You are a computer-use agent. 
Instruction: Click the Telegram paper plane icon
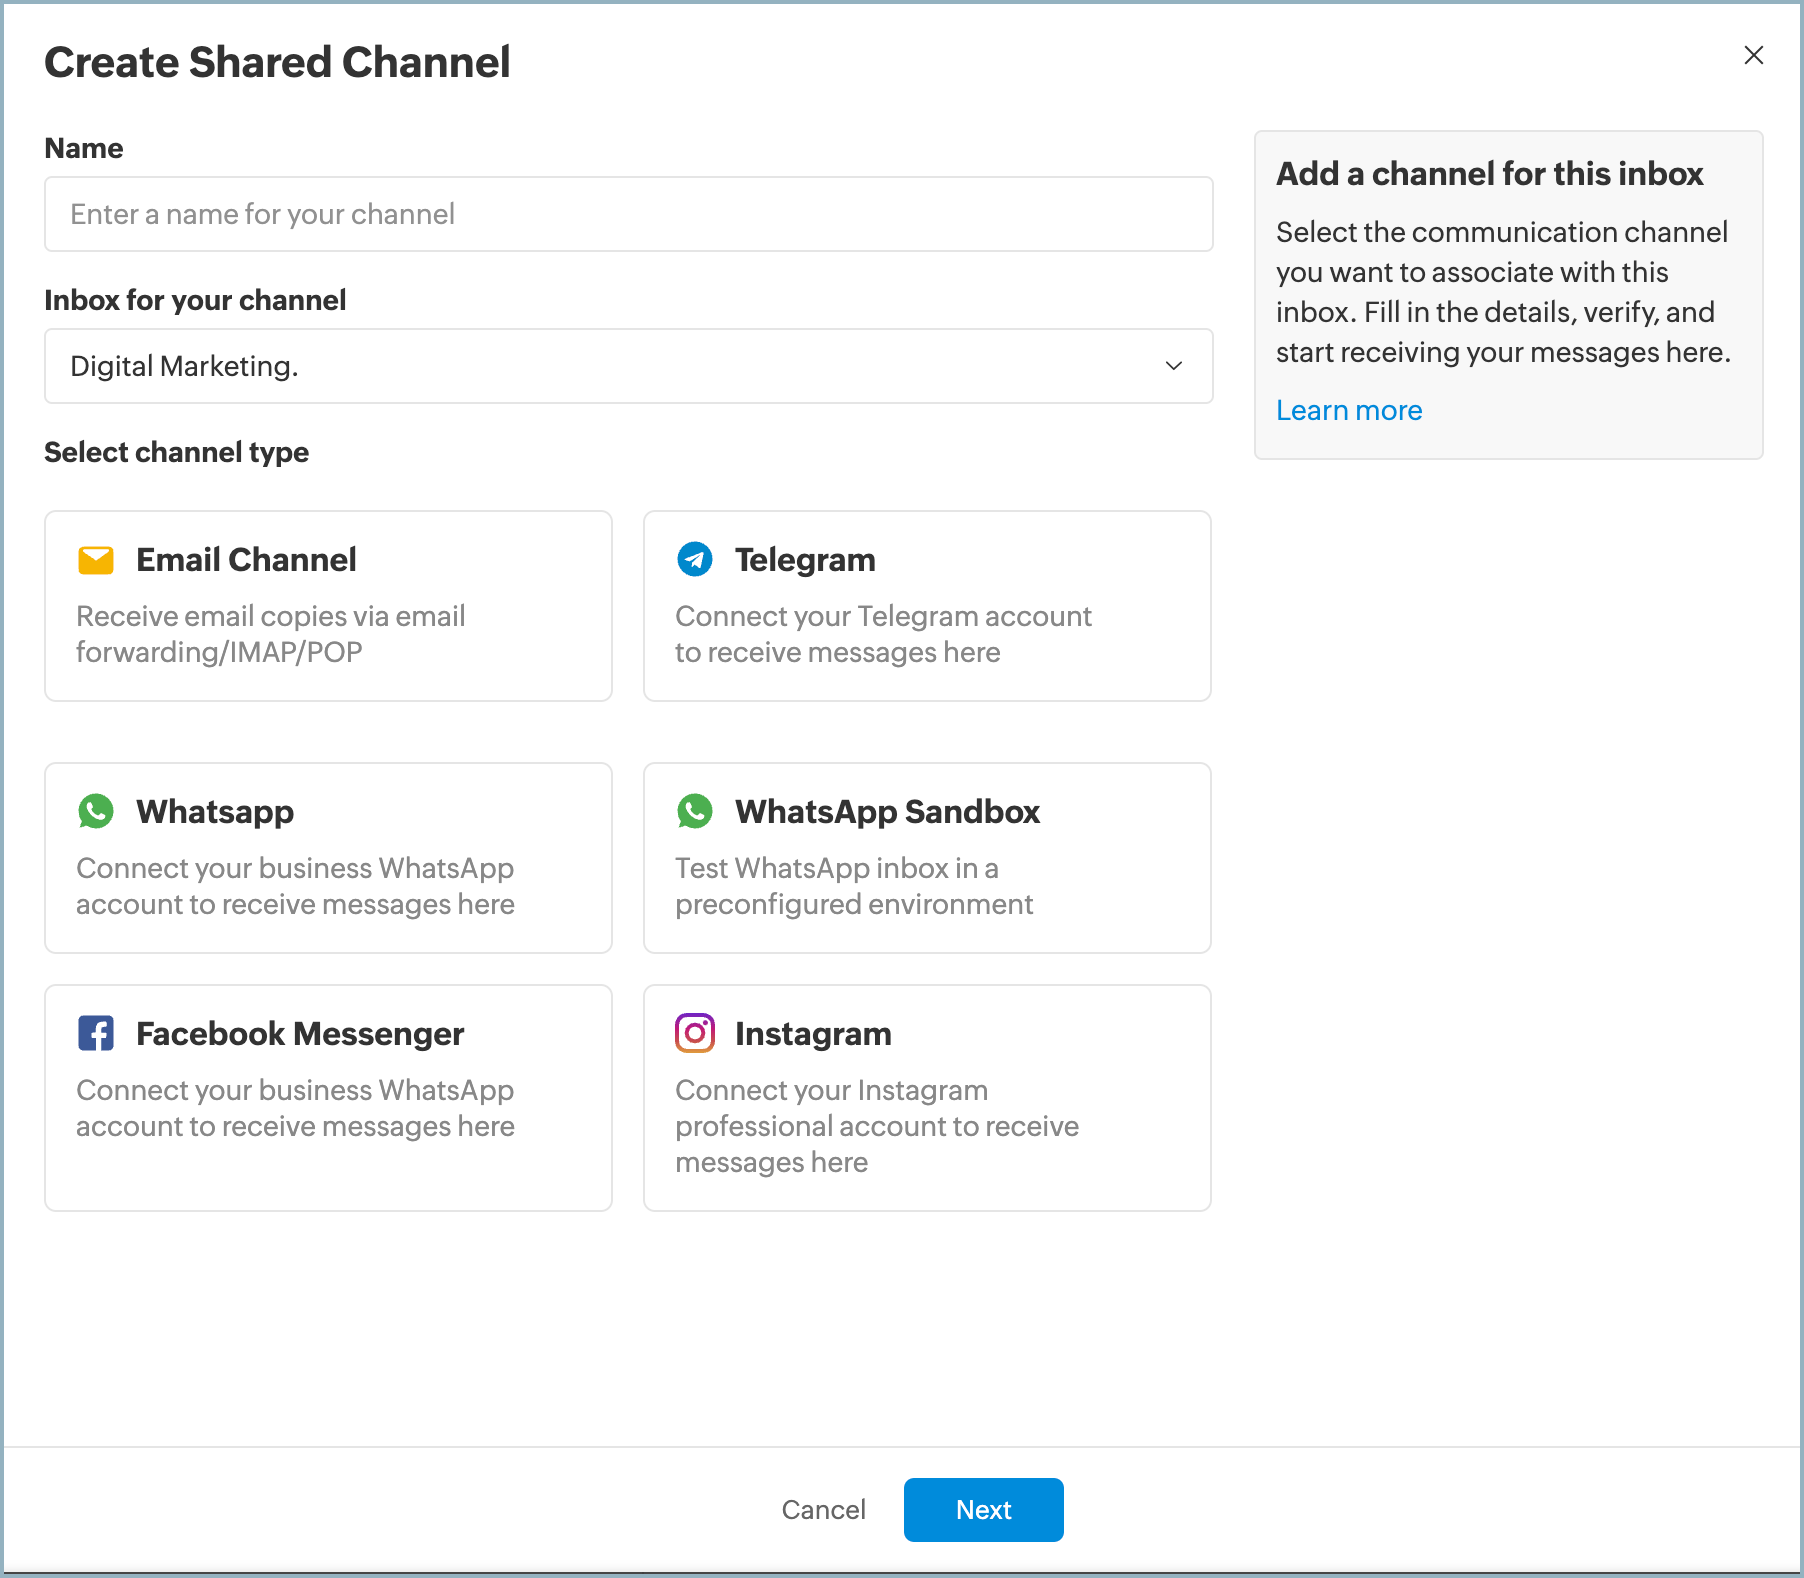point(694,559)
